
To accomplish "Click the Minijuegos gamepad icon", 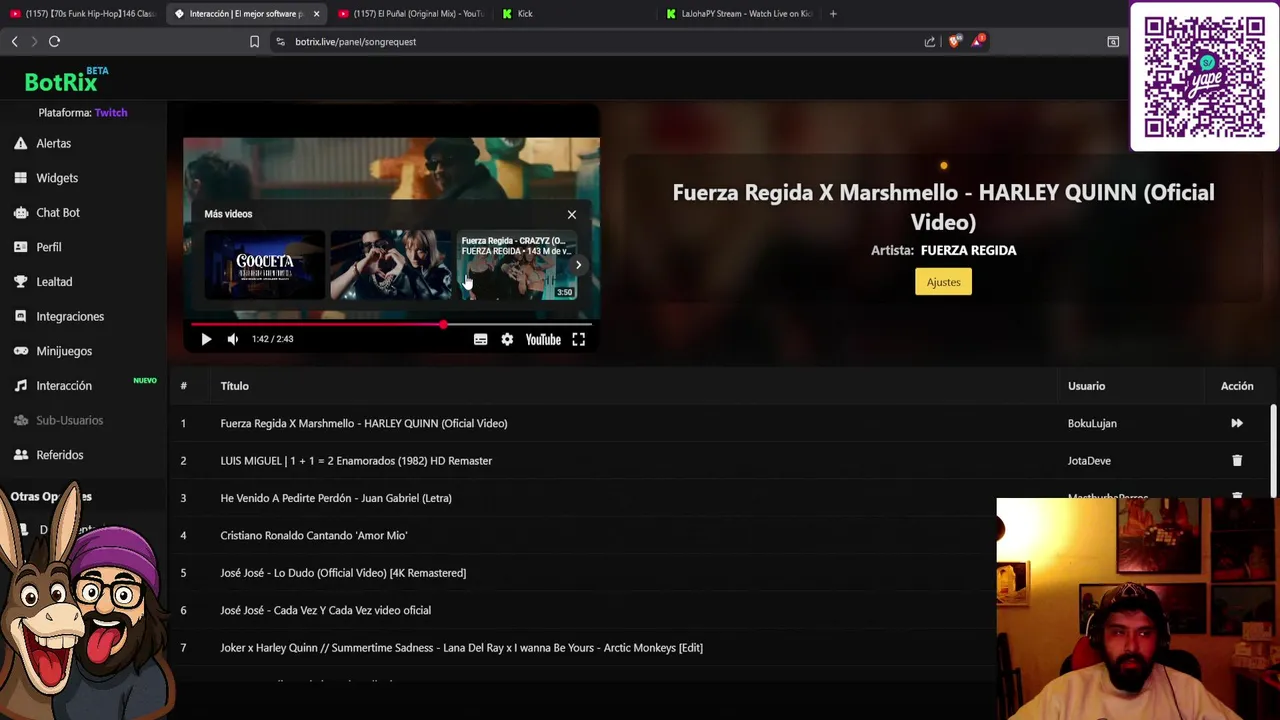I will [20, 351].
